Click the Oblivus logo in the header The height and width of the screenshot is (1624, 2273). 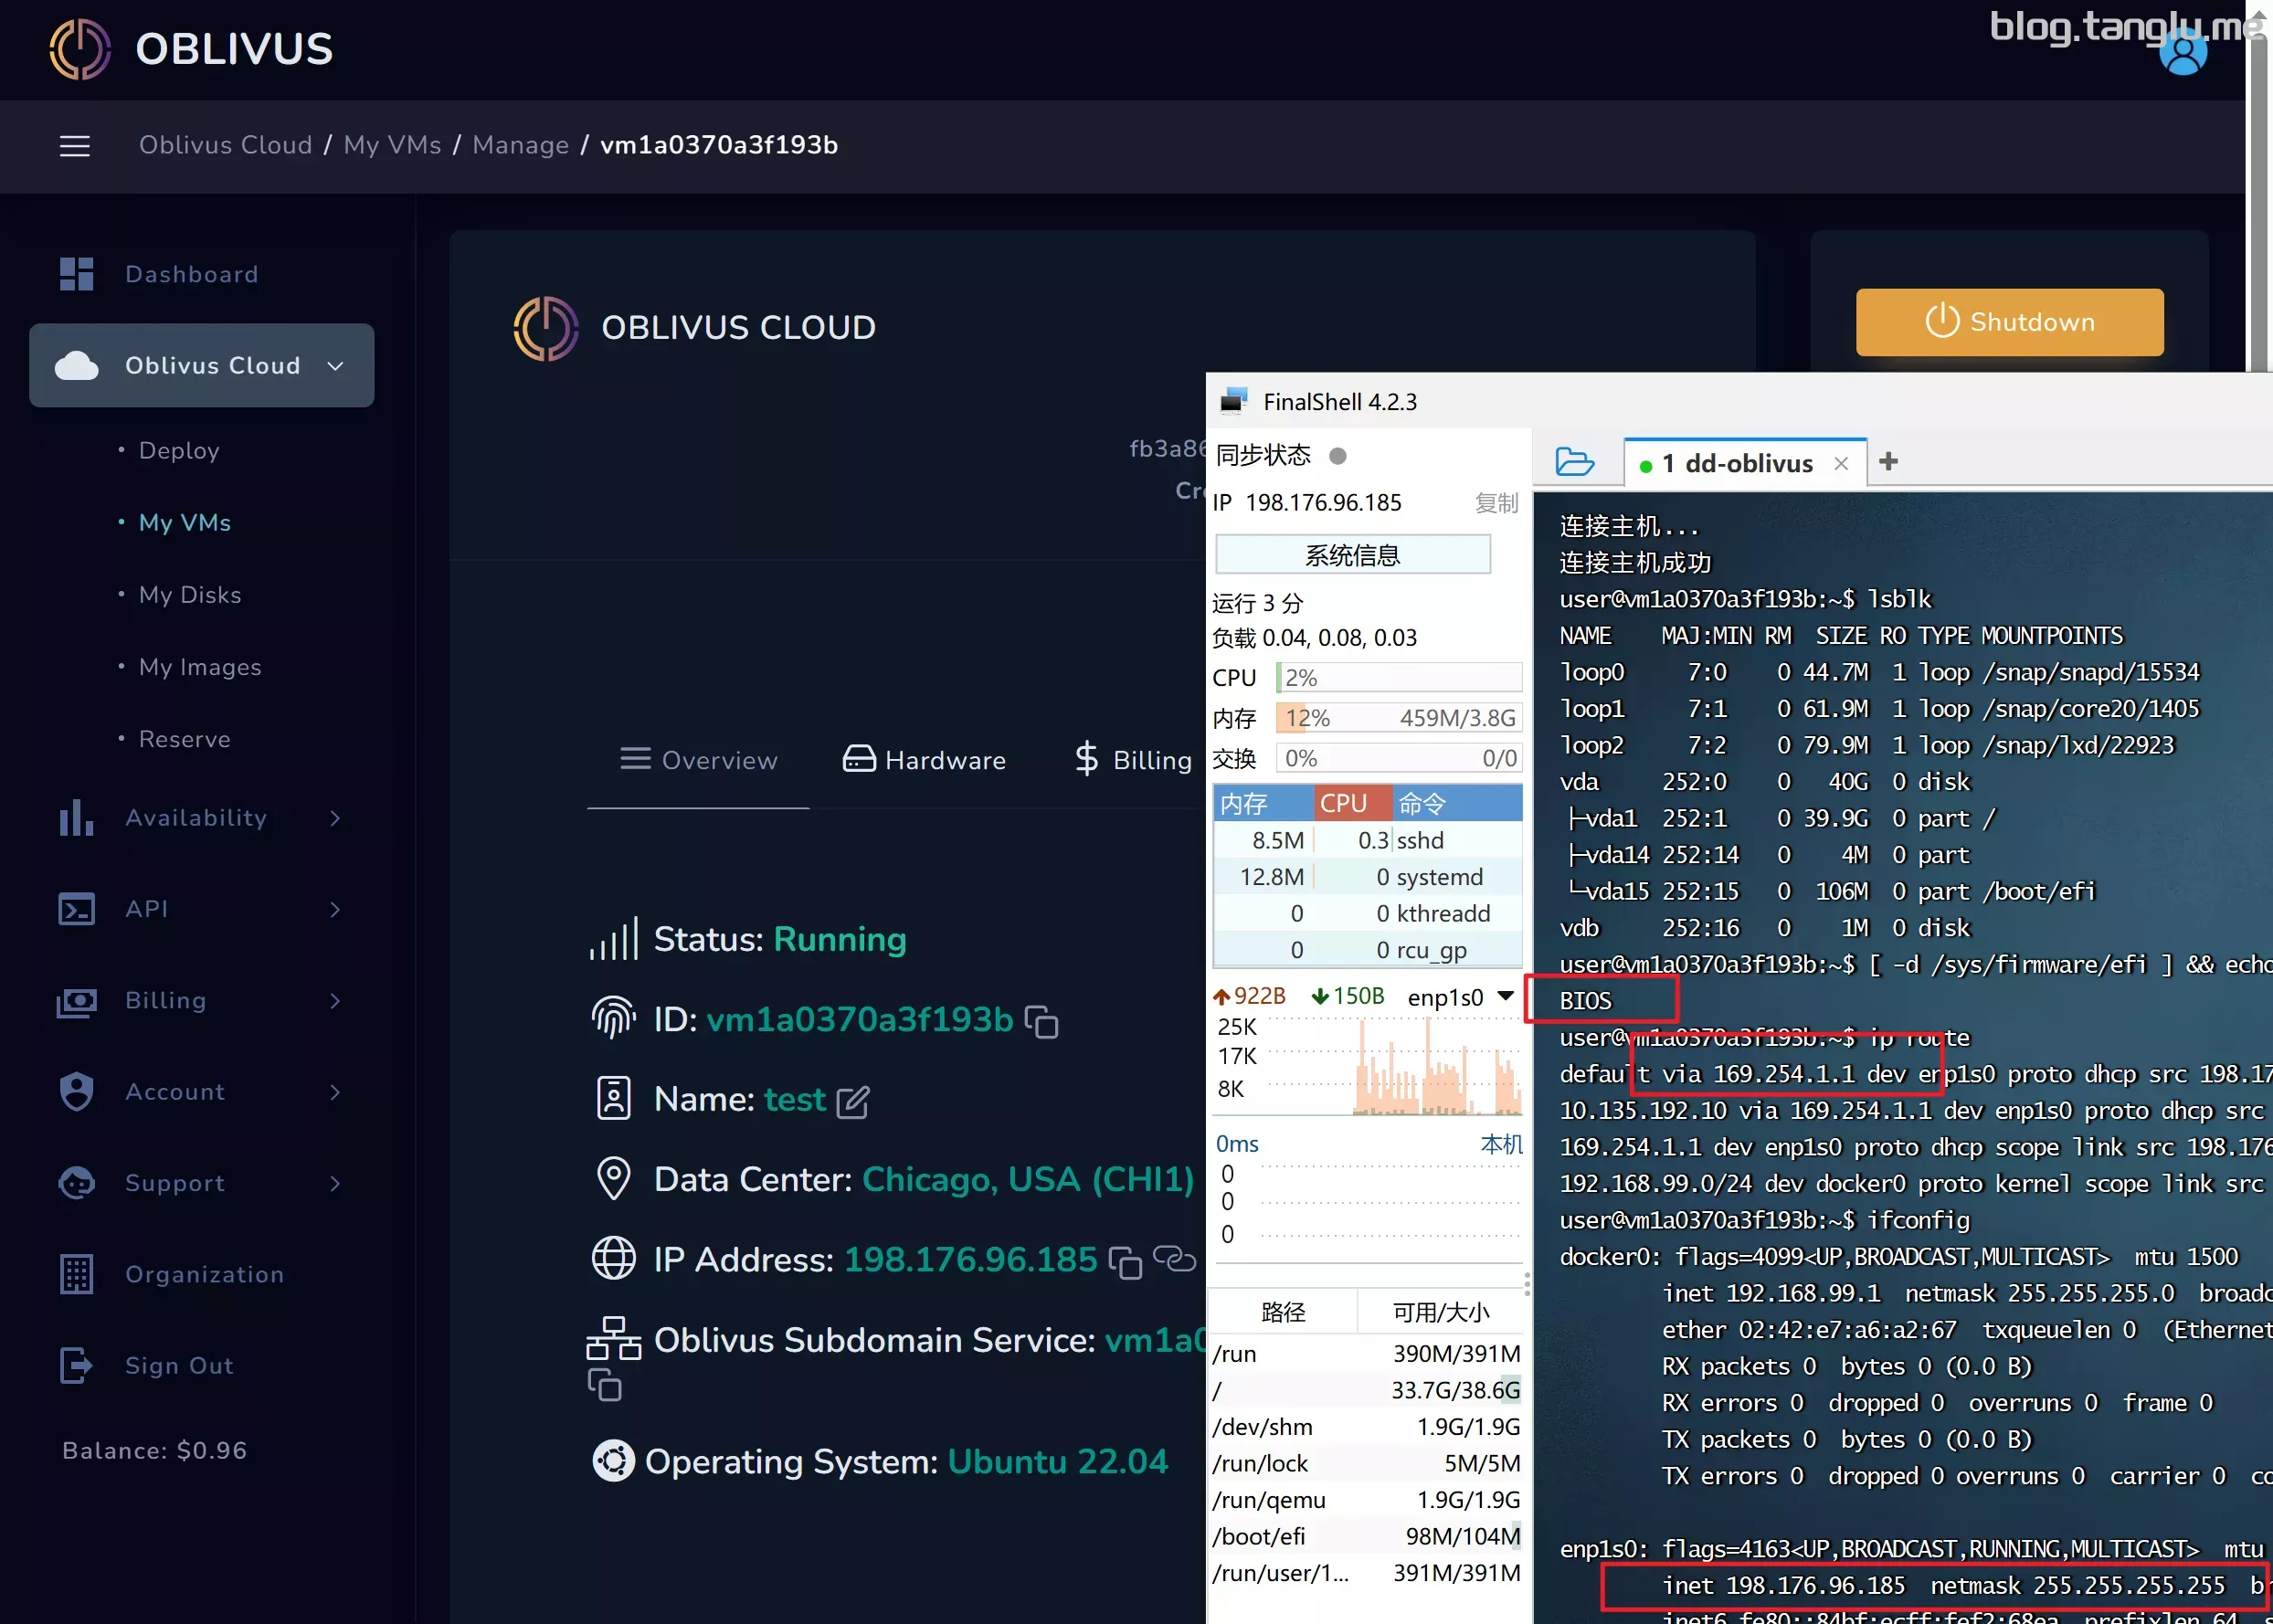click(x=191, y=49)
